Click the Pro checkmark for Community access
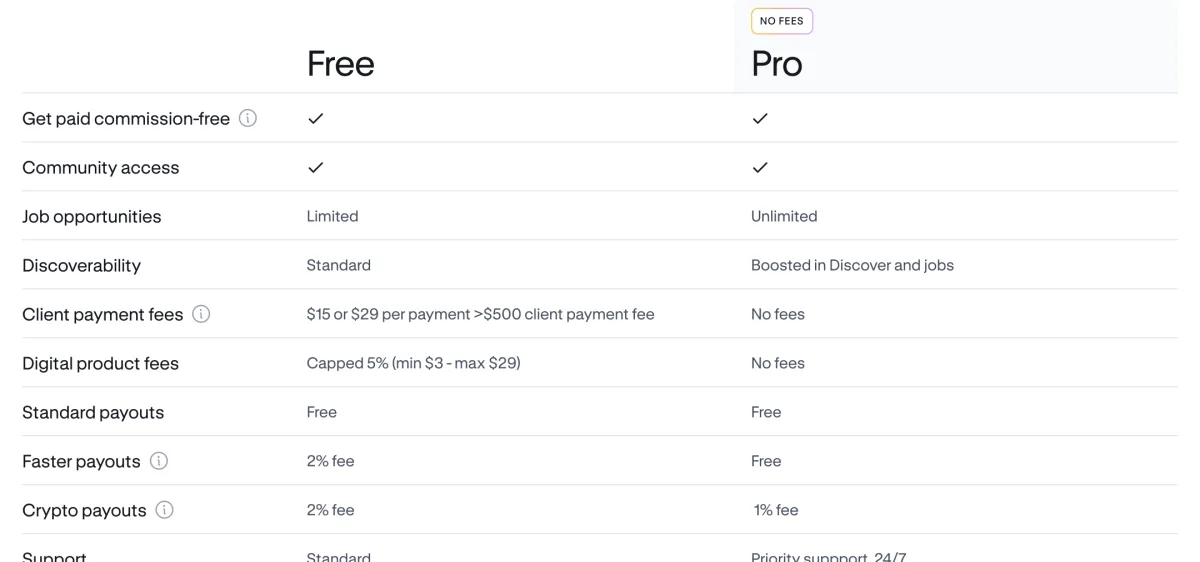The width and height of the screenshot is (1200, 562). point(760,167)
